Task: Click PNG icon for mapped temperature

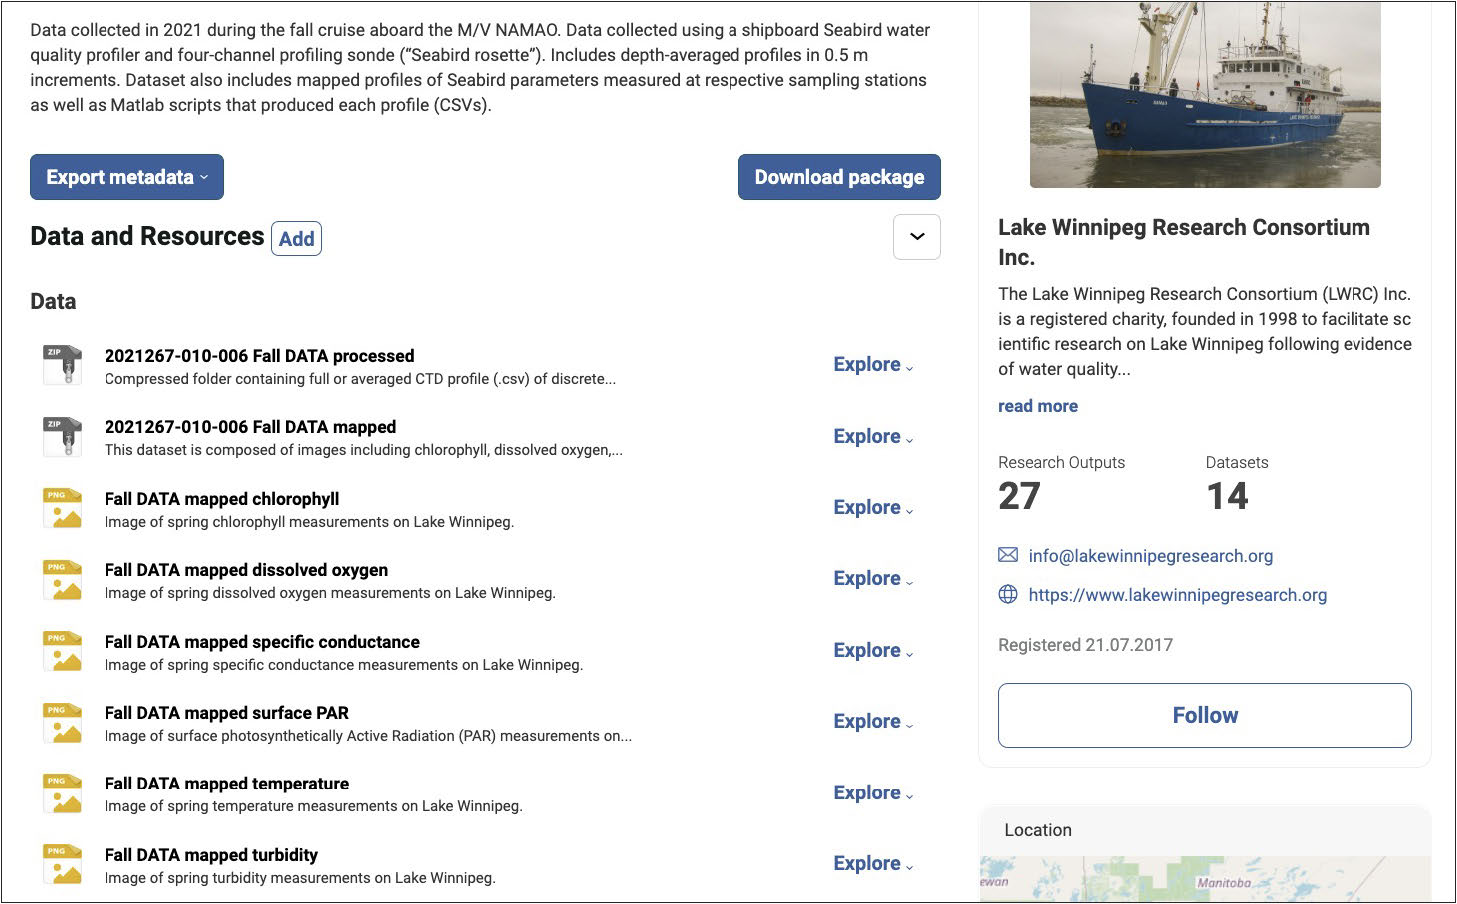Action: pyautogui.click(x=62, y=793)
